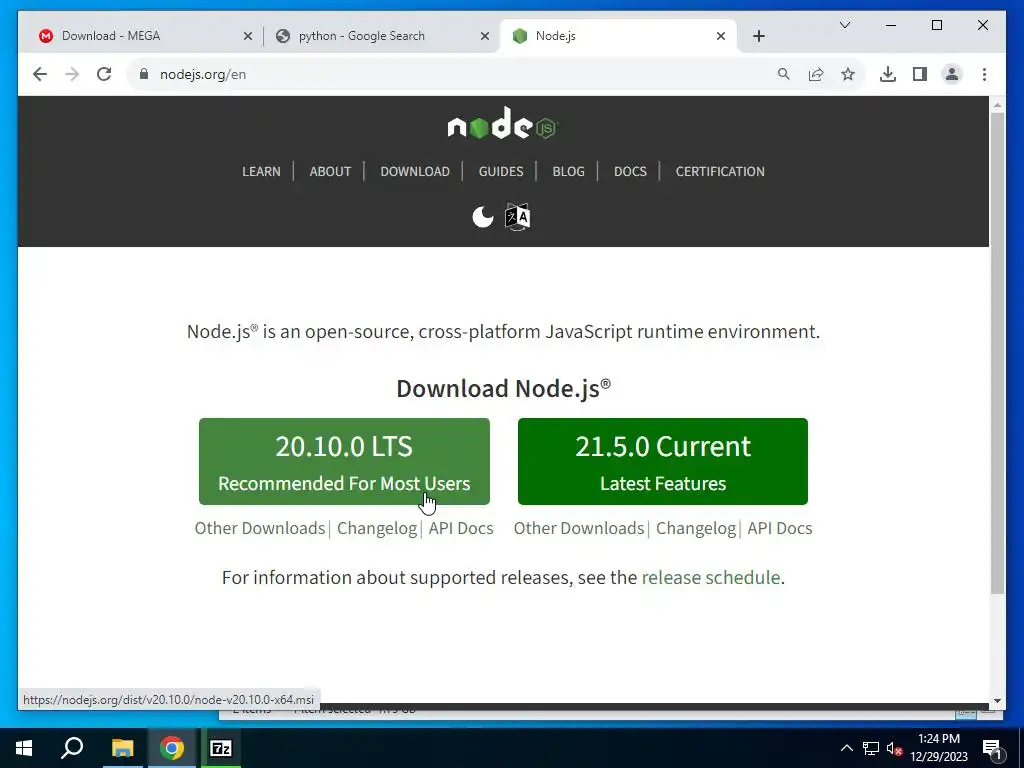Open the DOCS menu item
1024x768 pixels.
[630, 171]
